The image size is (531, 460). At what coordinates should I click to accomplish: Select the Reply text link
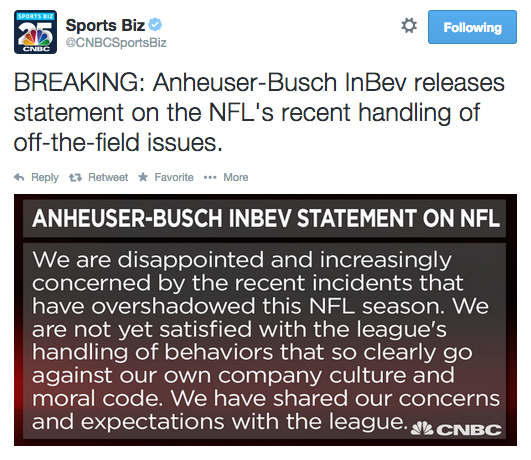click(x=45, y=177)
